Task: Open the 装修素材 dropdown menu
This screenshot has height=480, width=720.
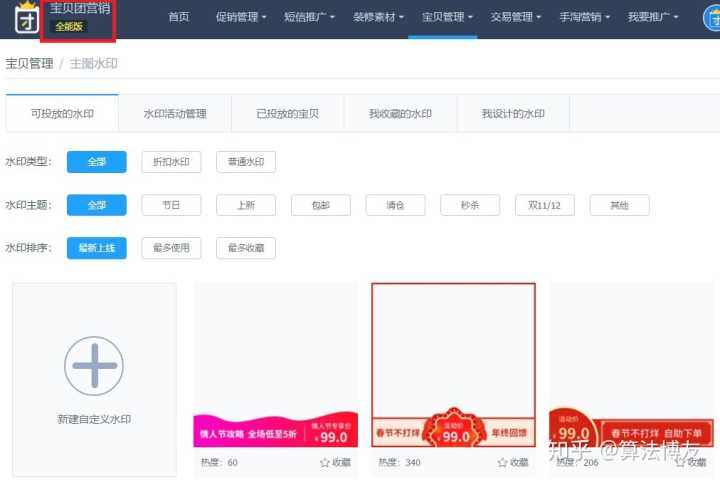Action: (x=378, y=17)
